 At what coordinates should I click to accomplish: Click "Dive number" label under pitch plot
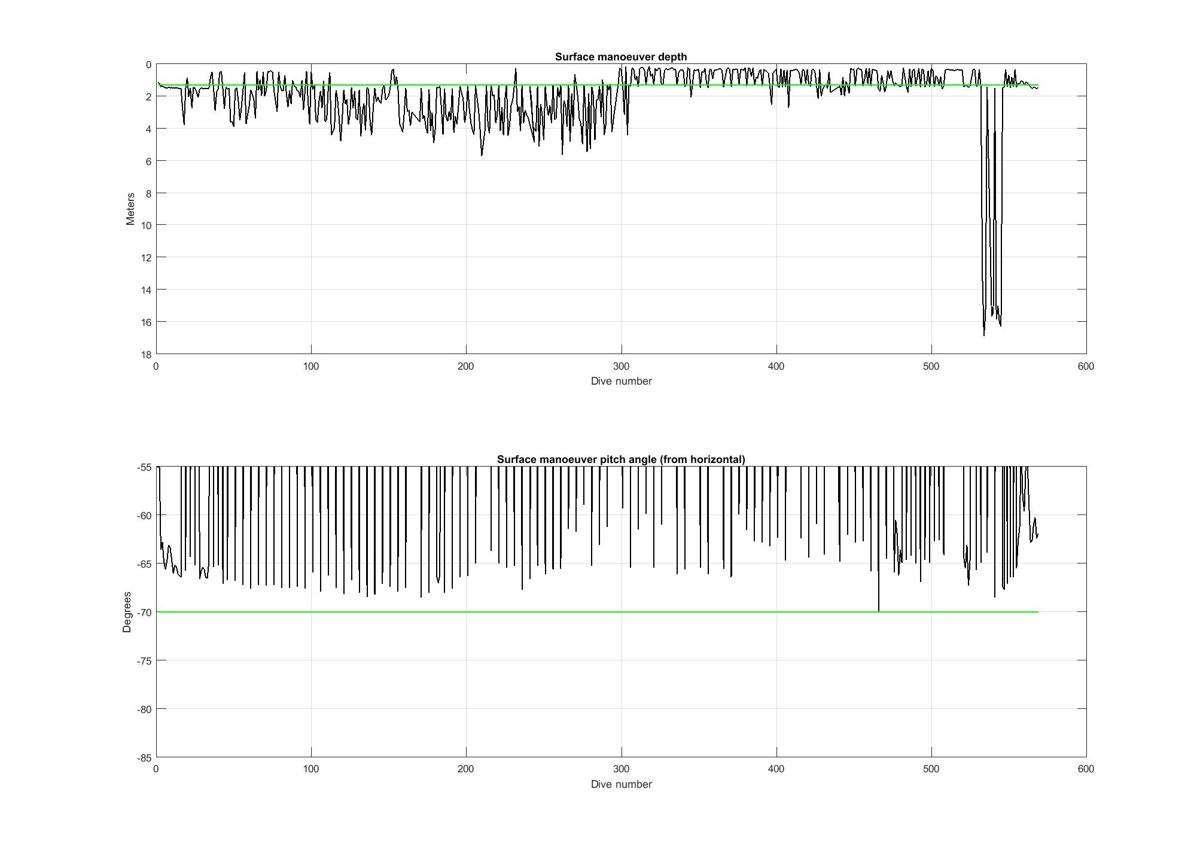click(x=621, y=784)
